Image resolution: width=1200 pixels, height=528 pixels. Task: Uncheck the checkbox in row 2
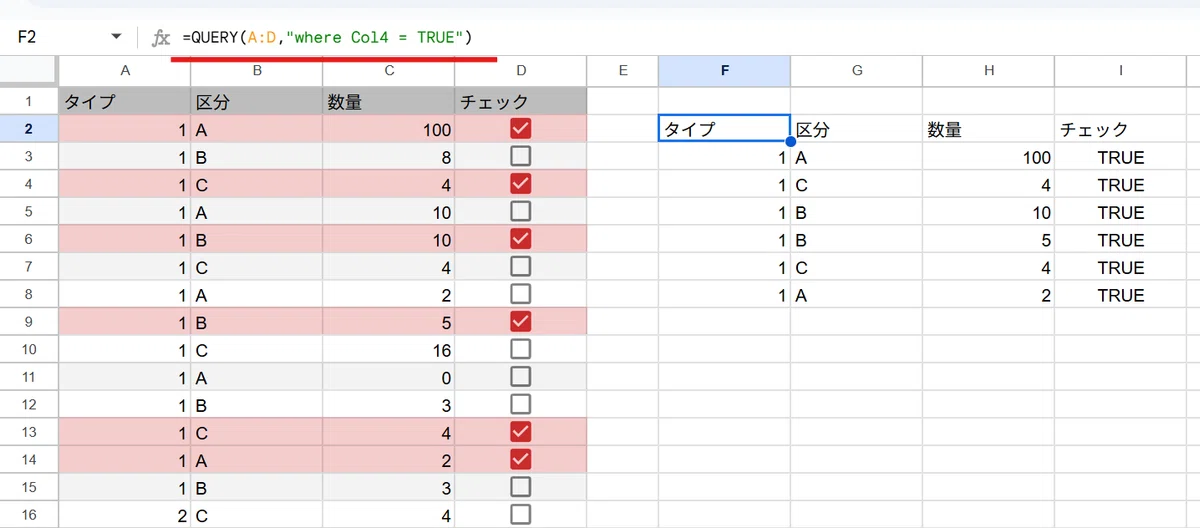(x=520, y=128)
